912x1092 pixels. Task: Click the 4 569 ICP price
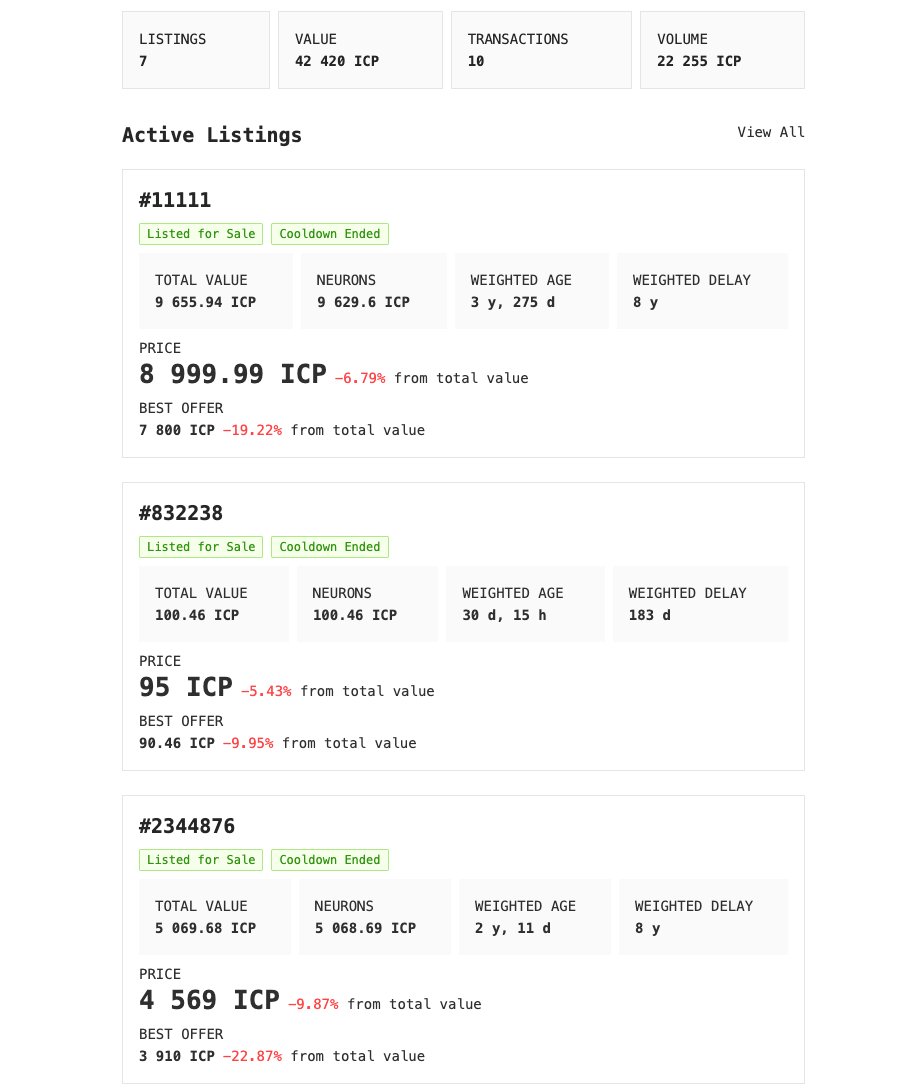209,1001
